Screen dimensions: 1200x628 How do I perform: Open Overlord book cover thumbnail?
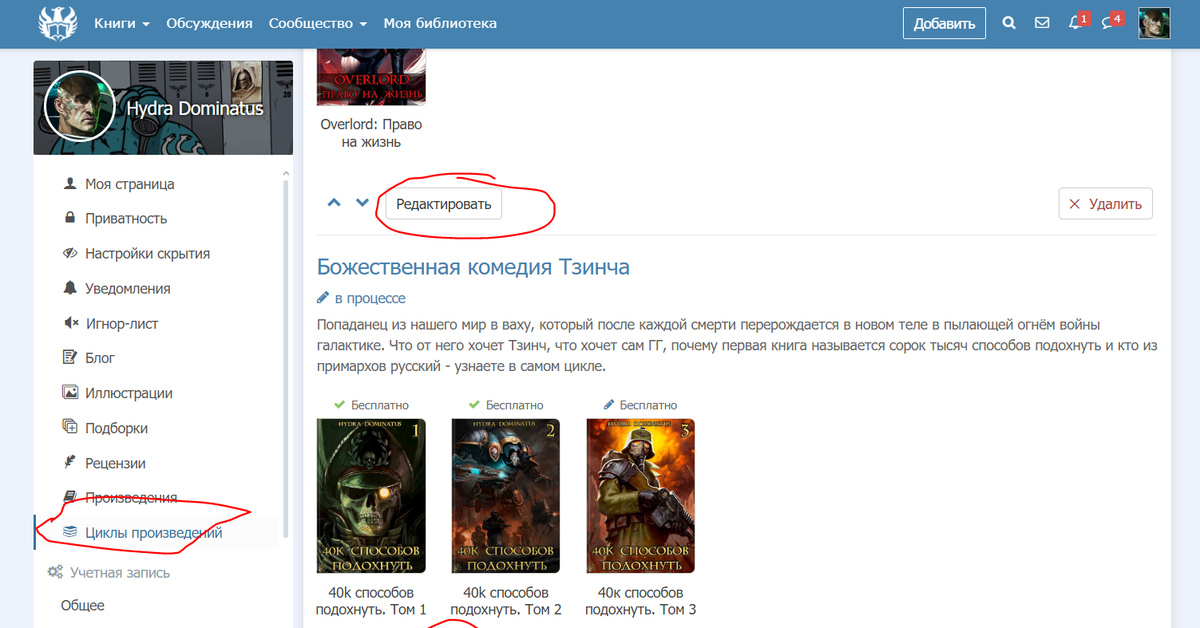point(371,76)
